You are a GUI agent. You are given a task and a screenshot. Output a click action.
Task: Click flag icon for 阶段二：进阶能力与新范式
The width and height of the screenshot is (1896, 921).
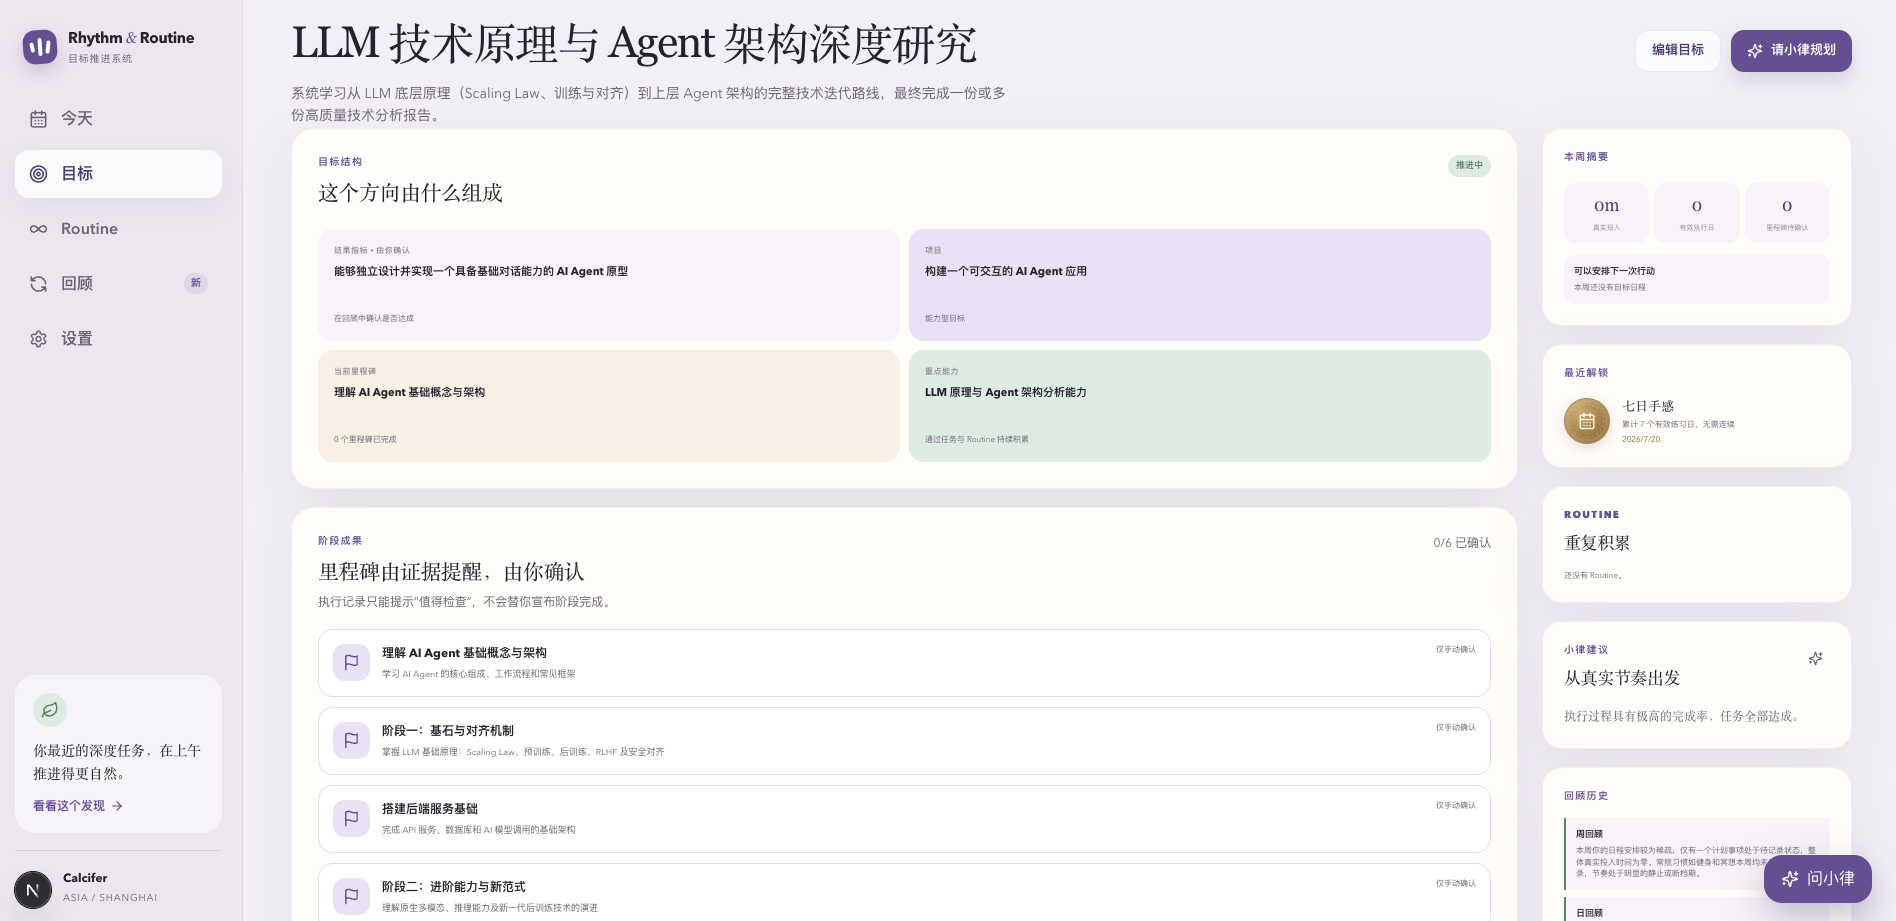coord(351,896)
